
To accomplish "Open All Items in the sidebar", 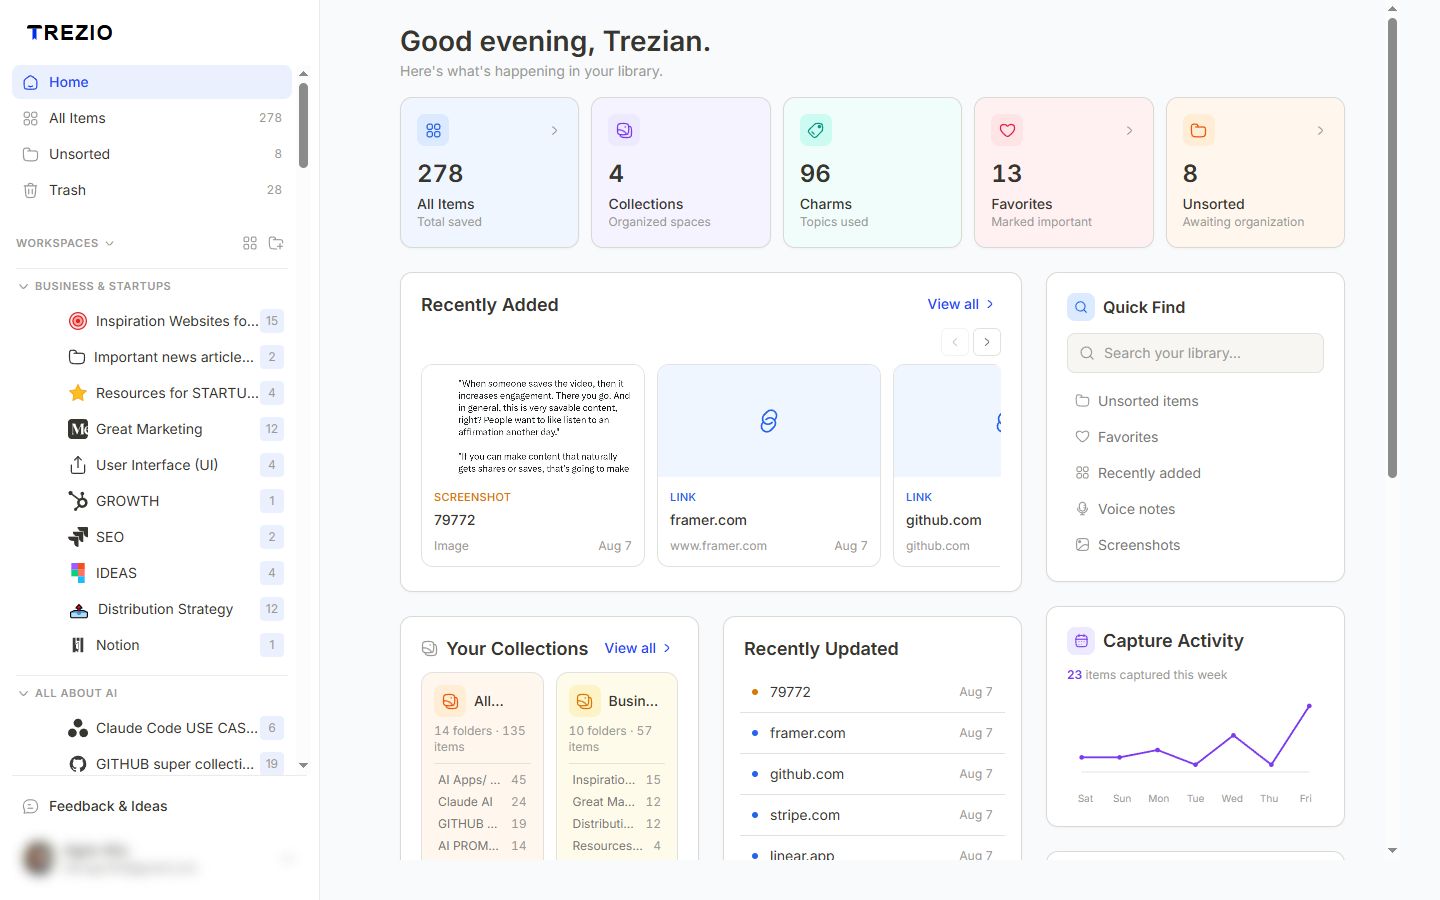I will [x=152, y=118].
